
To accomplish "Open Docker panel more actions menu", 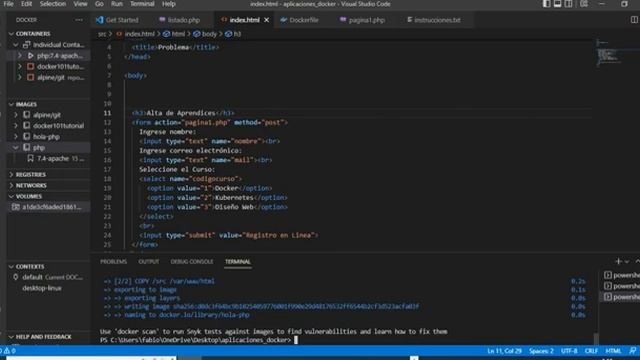I will coord(79,20).
